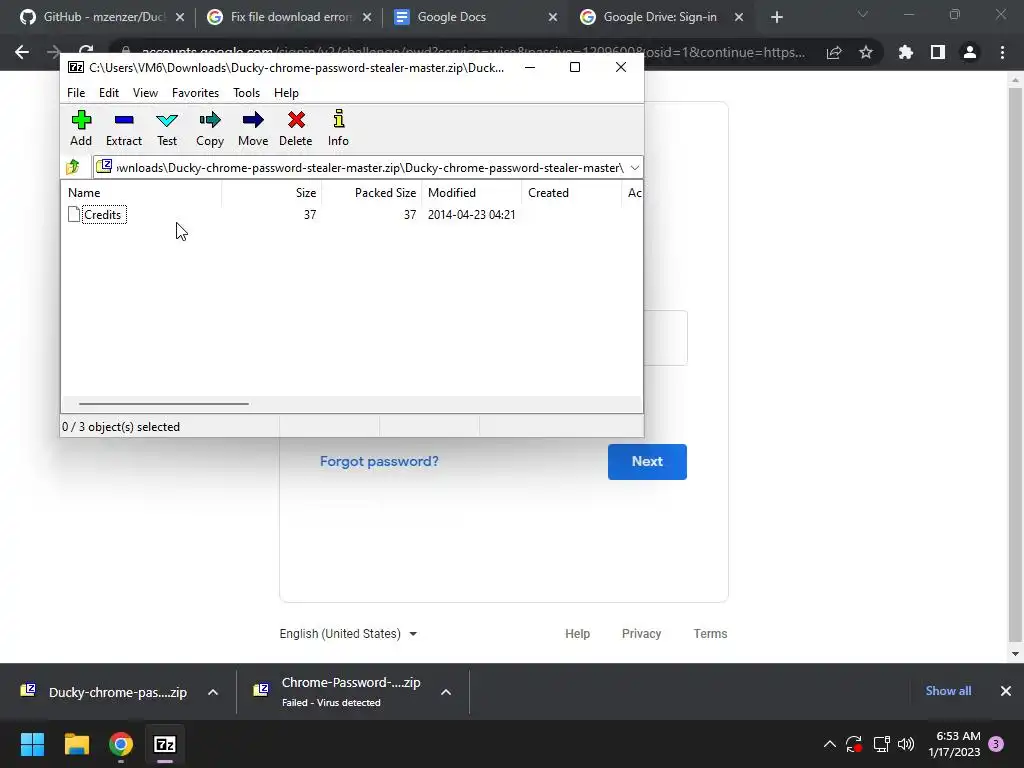Sort by Name column header
Image resolution: width=1024 pixels, height=768 pixels.
(x=142, y=193)
